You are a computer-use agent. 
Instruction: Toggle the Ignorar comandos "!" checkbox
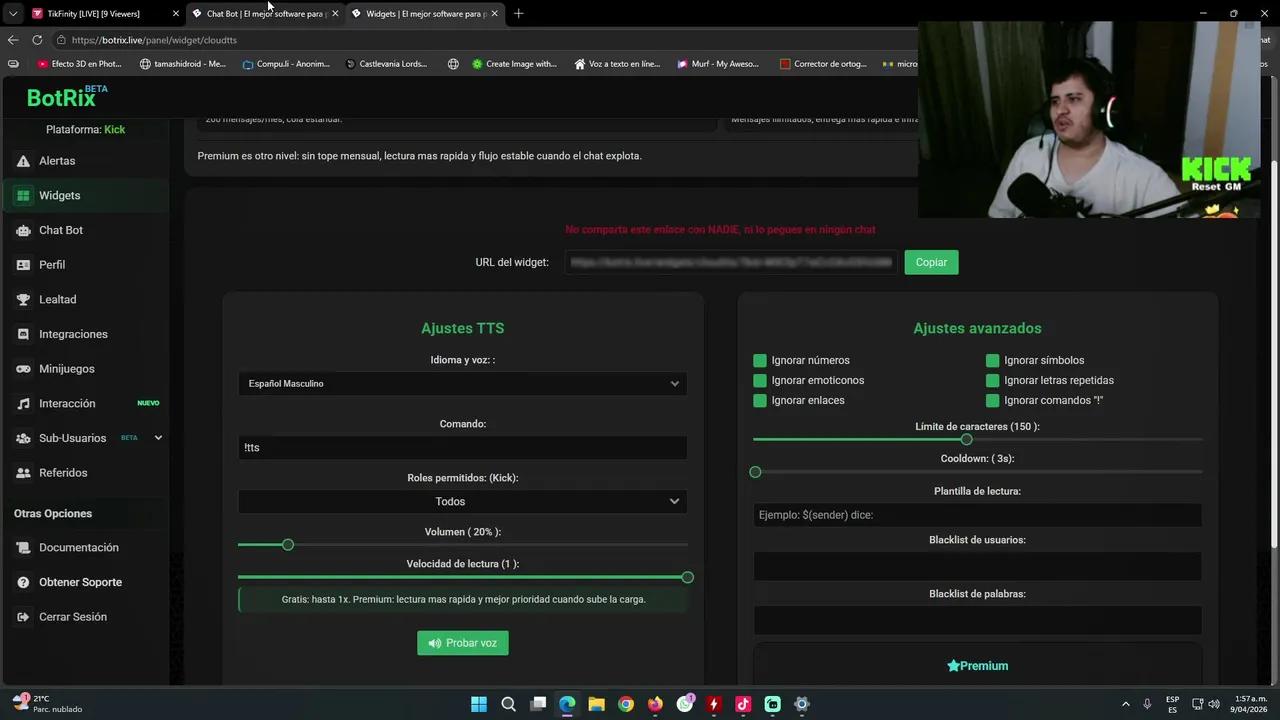click(992, 401)
